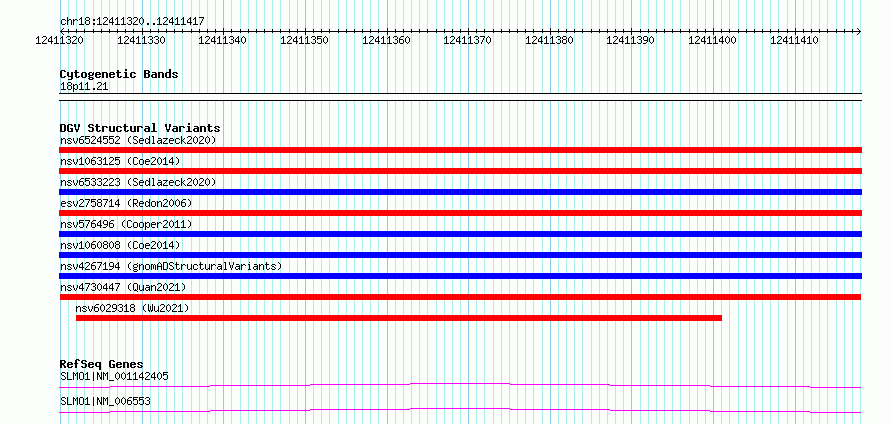Click ruler coordinate 12411400
890x424 pixels.
pos(713,40)
